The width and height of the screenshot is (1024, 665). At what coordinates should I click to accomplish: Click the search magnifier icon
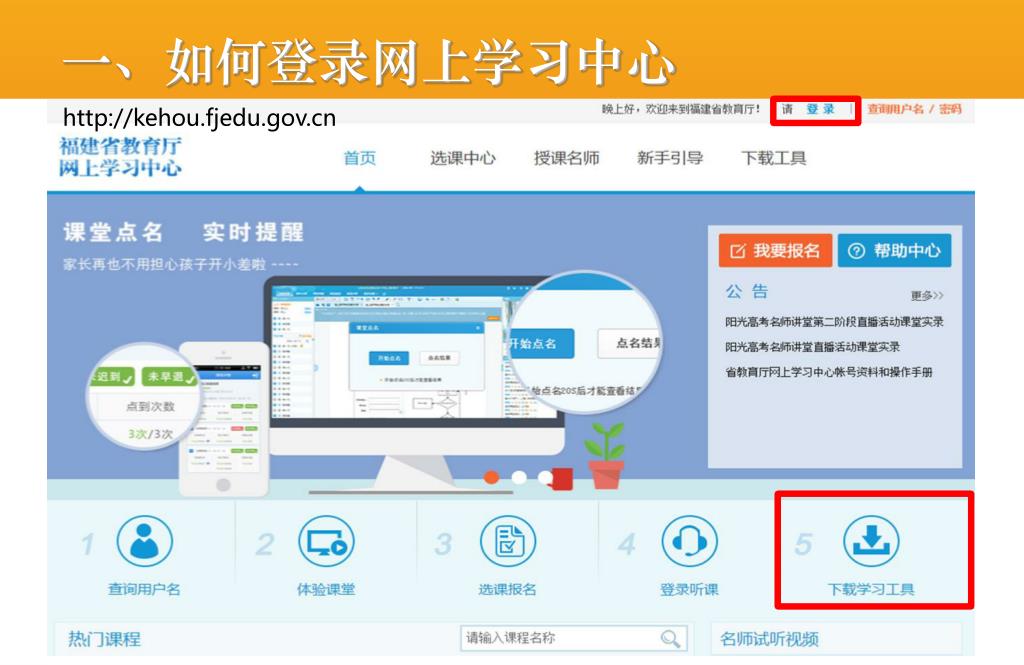coord(670,638)
